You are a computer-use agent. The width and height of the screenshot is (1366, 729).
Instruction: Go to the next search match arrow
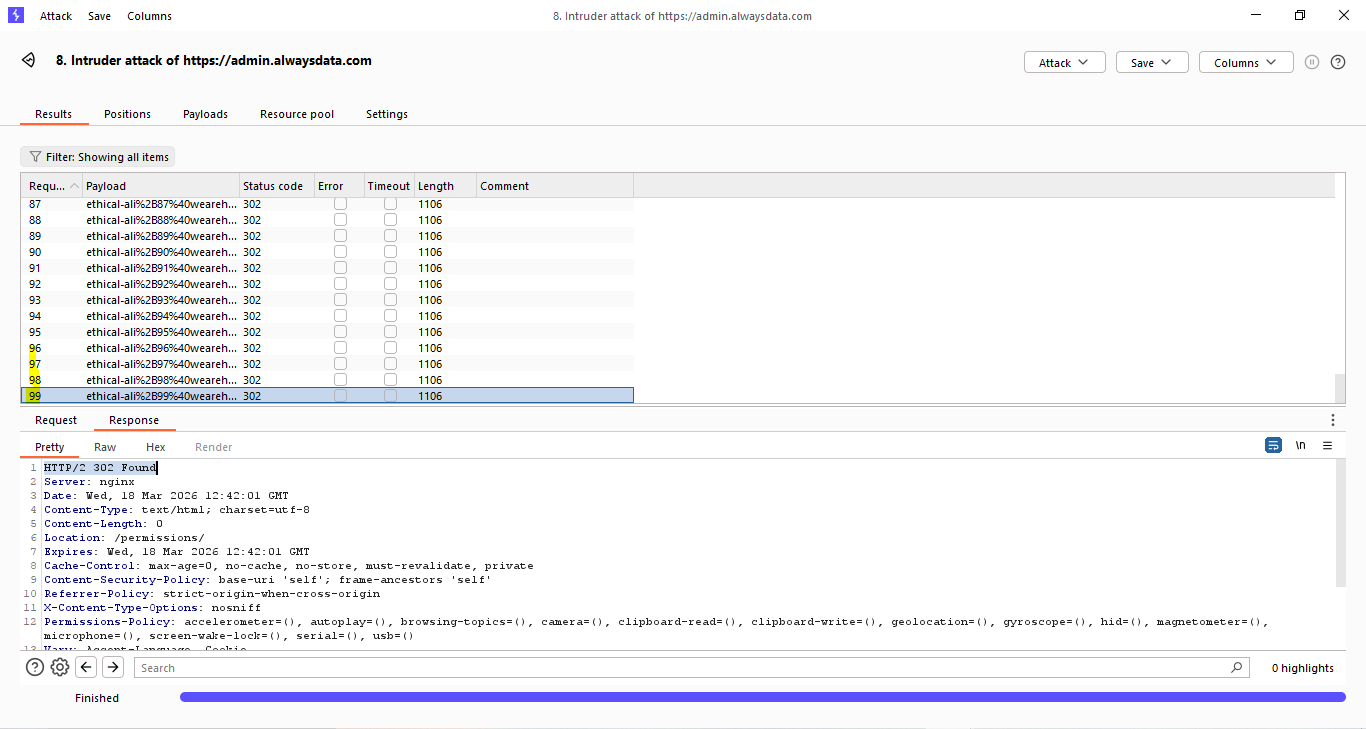pos(113,668)
